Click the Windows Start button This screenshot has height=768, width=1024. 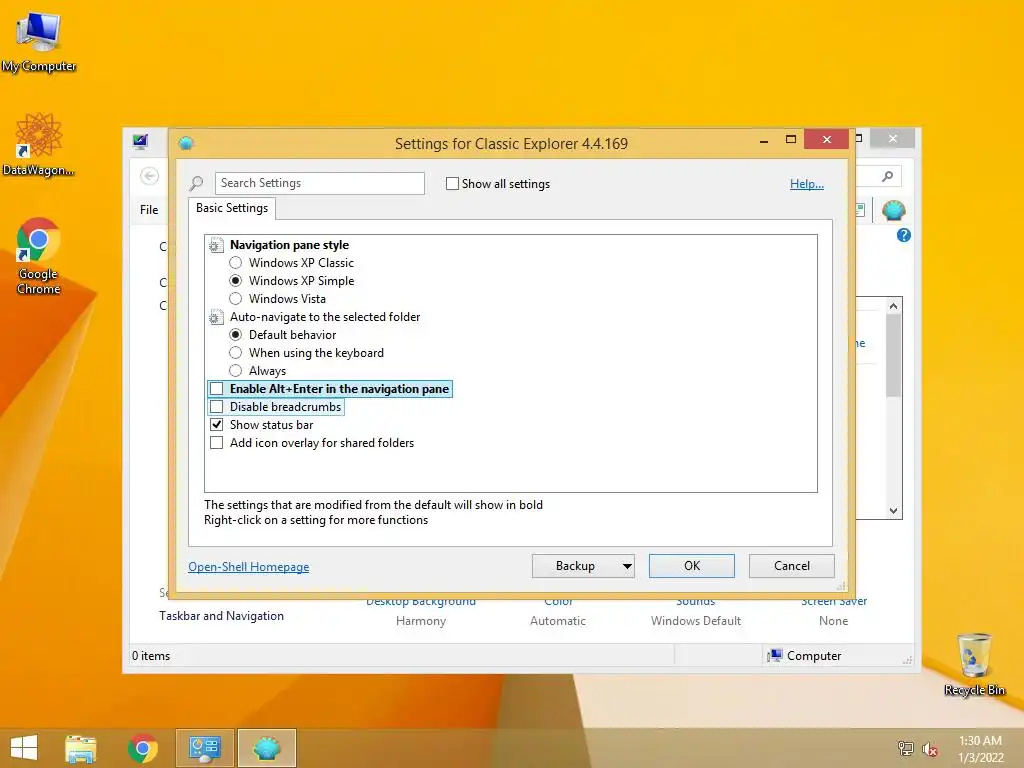tap(24, 748)
